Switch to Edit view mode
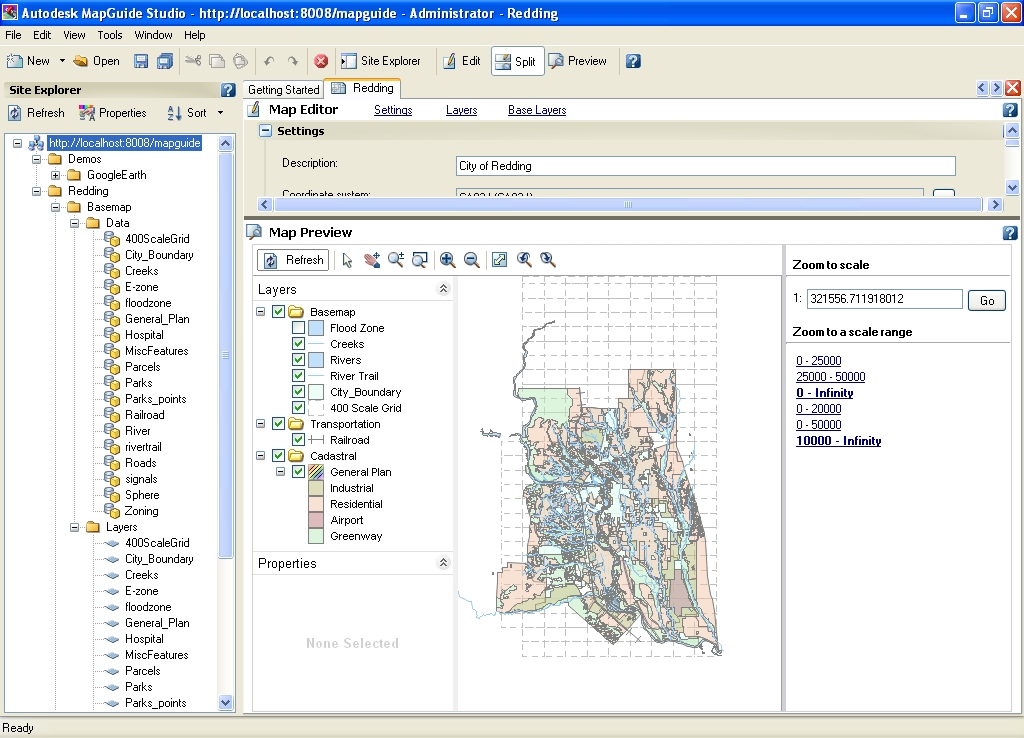 pos(462,61)
